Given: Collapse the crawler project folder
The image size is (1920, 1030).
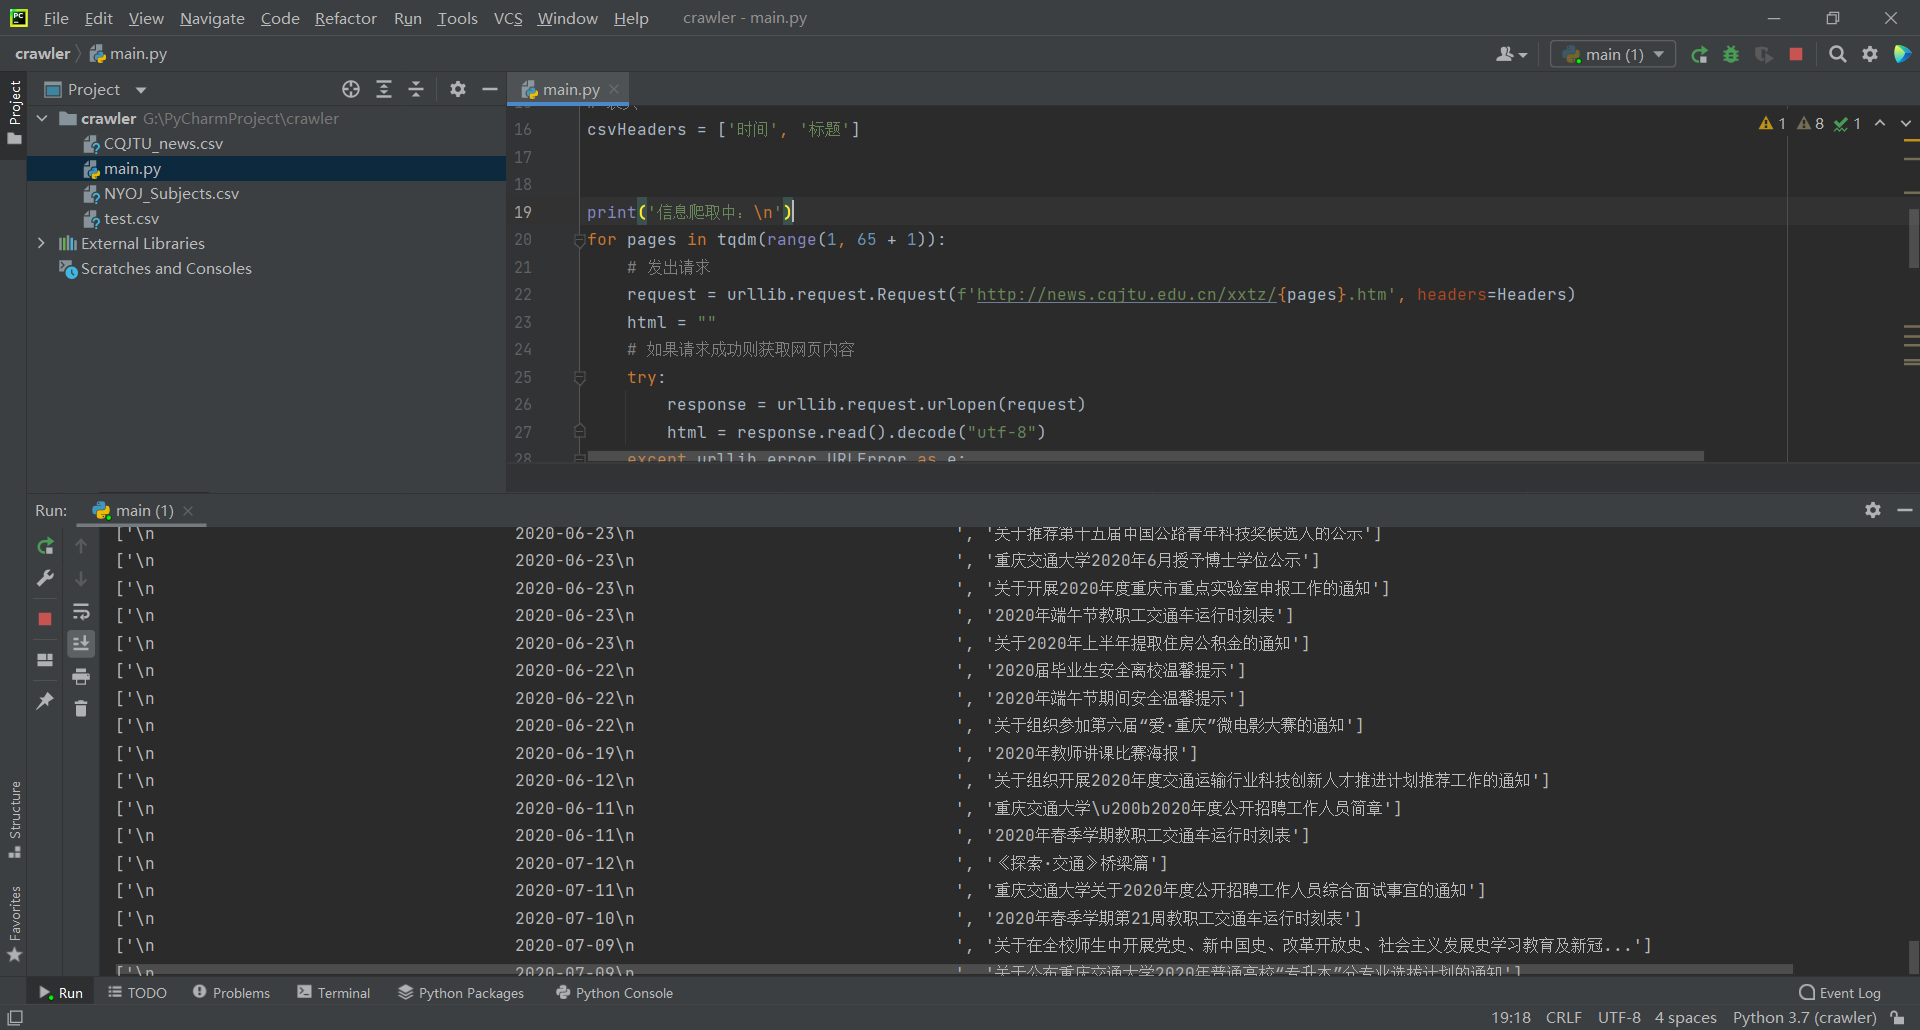Looking at the screenshot, I should [42, 119].
